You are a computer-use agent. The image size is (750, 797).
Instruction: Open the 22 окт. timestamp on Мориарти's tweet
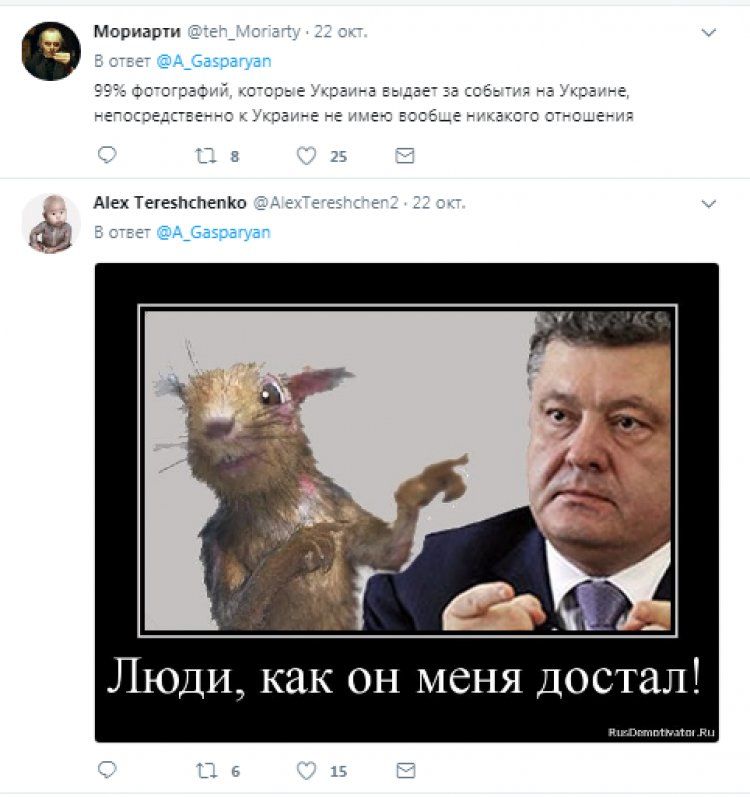pos(340,32)
